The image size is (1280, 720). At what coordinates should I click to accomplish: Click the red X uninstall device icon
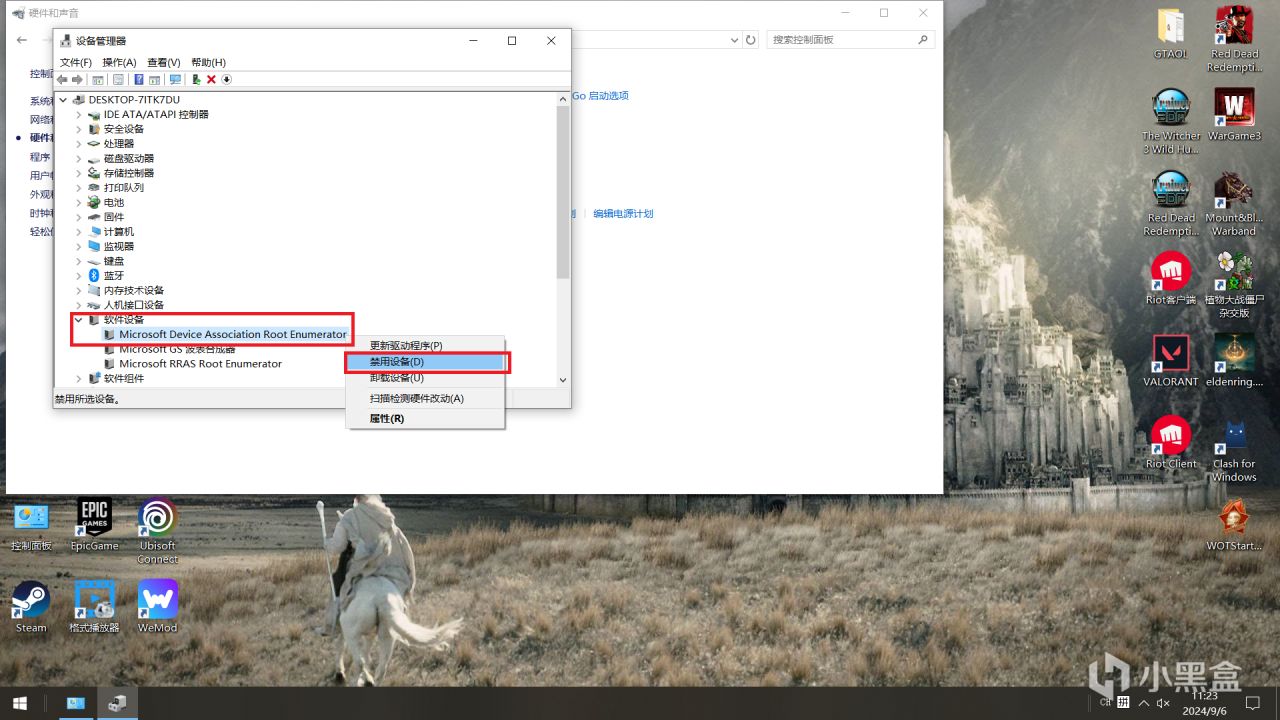[x=211, y=80]
